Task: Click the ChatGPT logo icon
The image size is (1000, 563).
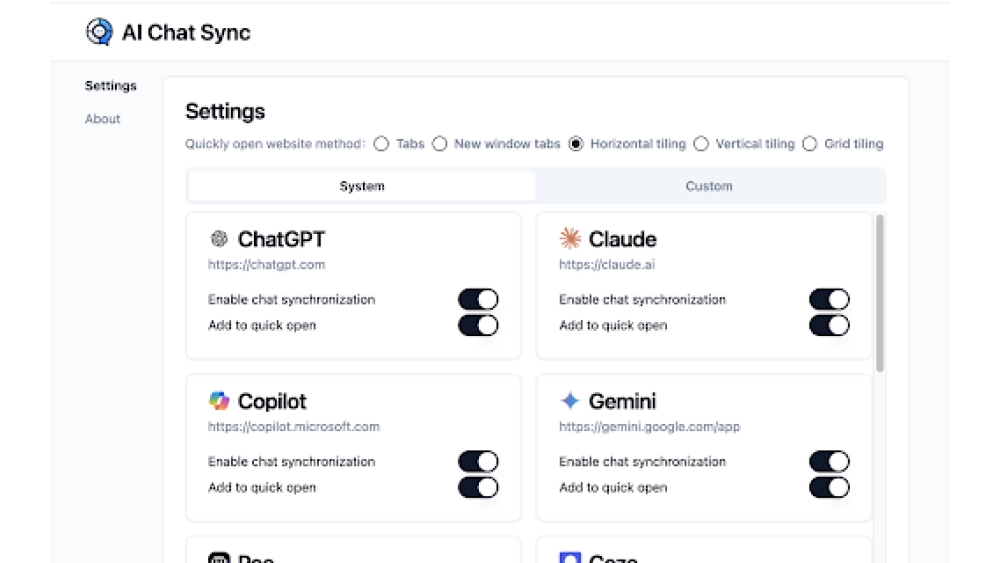Action: pos(219,239)
